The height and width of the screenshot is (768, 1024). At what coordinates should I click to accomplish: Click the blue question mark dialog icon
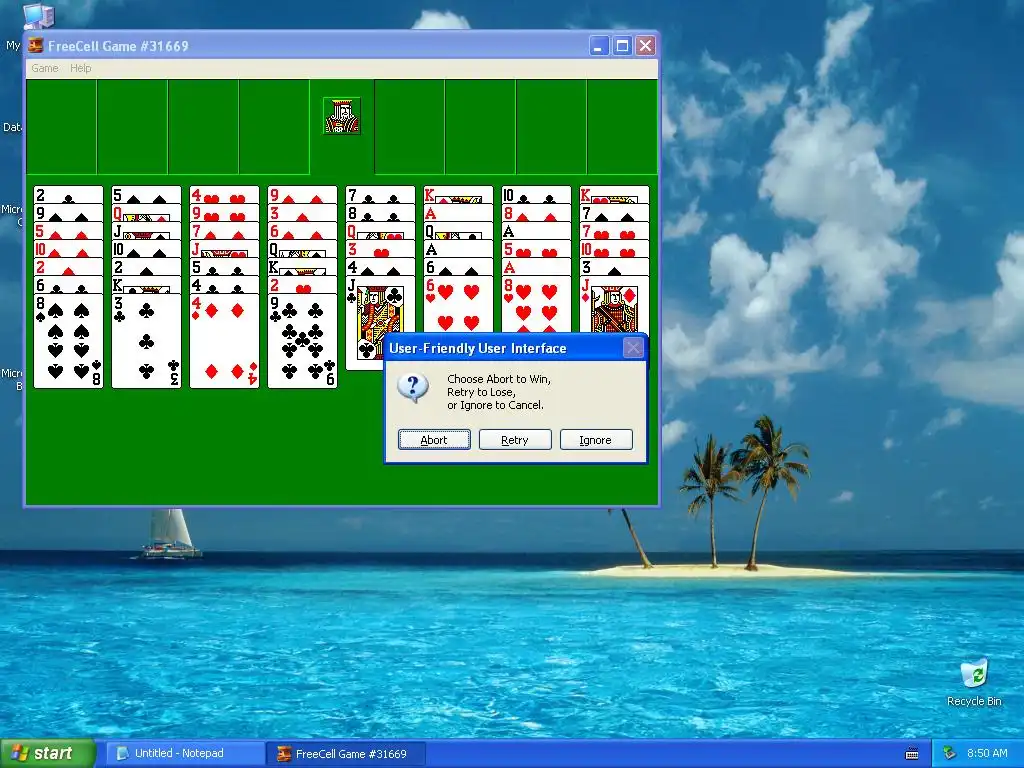coord(413,388)
